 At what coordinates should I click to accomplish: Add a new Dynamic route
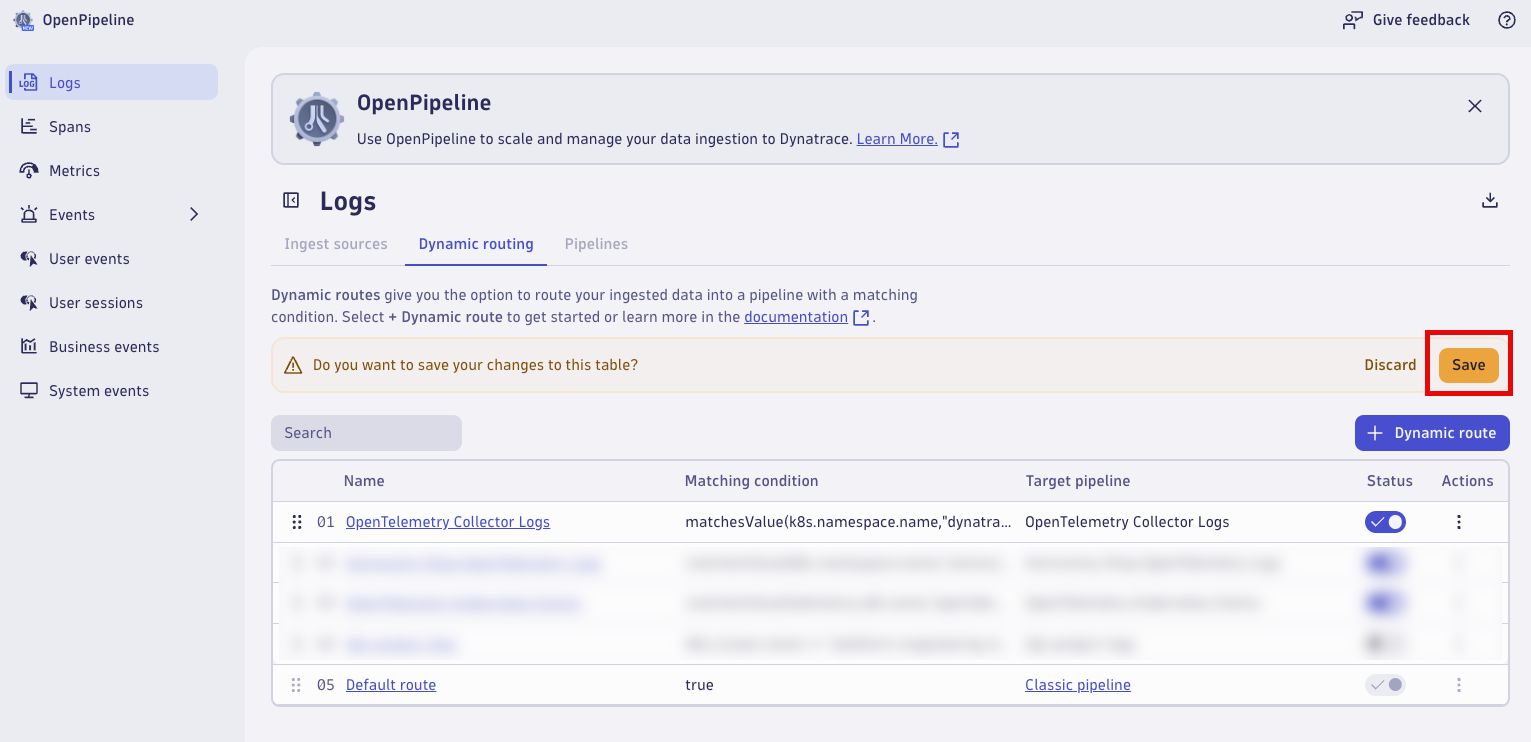point(1432,433)
